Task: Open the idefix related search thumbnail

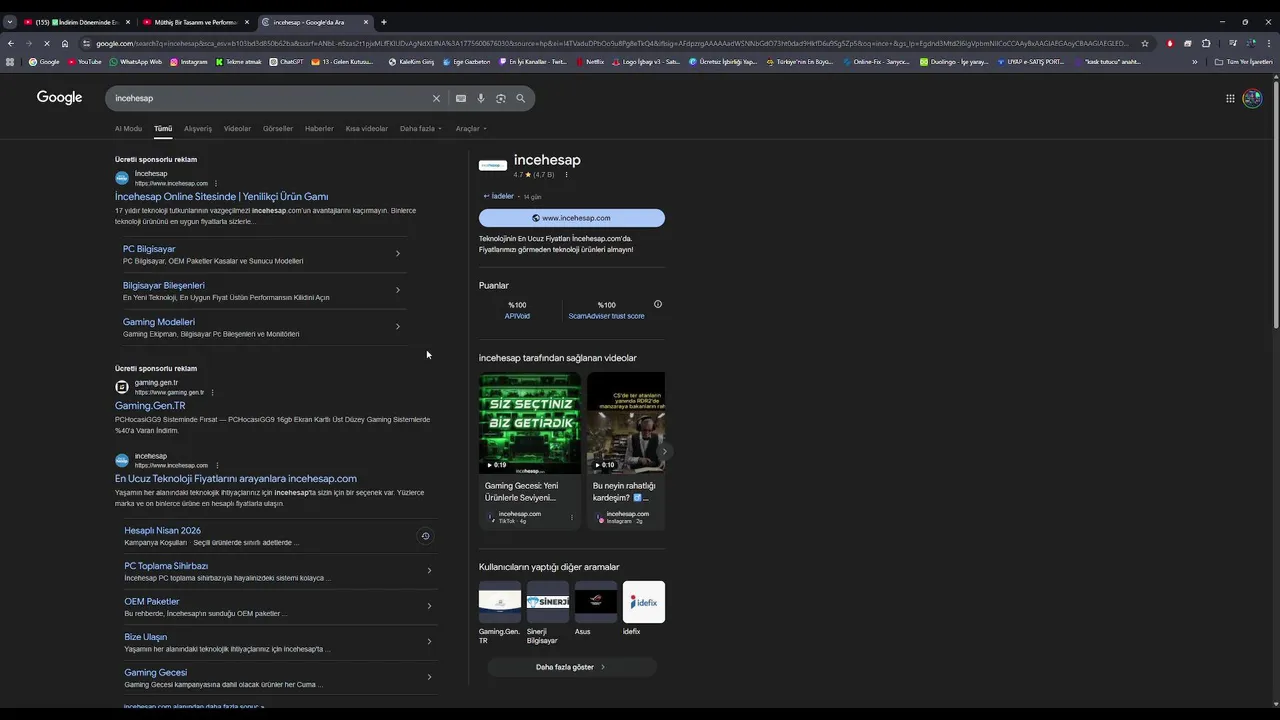Action: pyautogui.click(x=644, y=602)
